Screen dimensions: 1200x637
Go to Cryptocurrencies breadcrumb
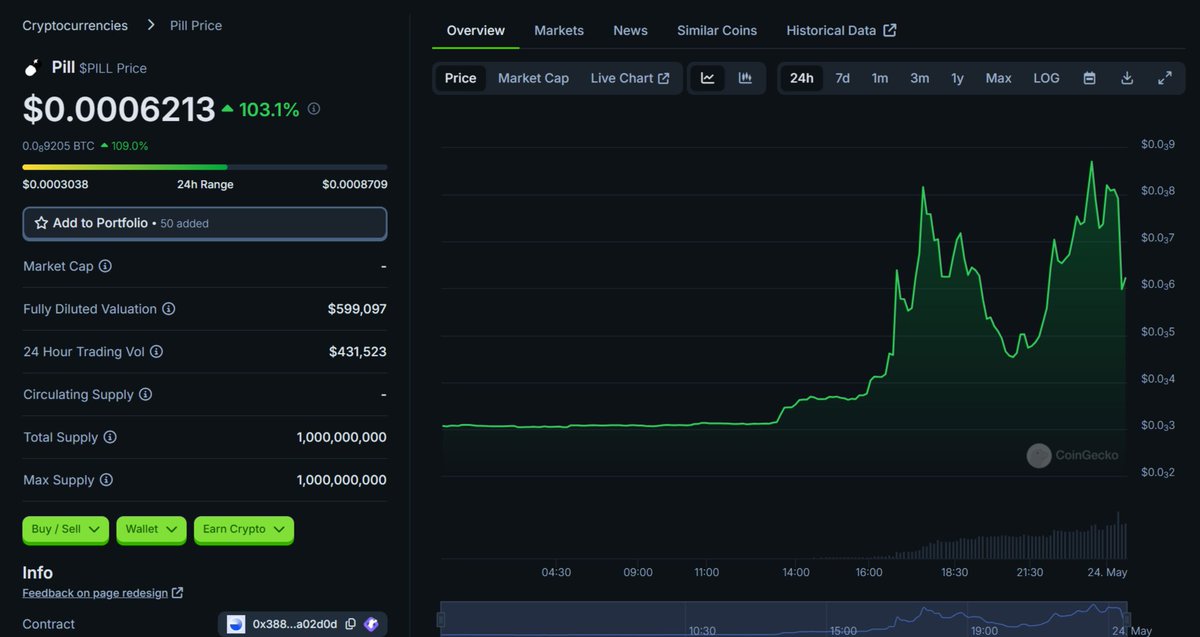tap(75, 25)
